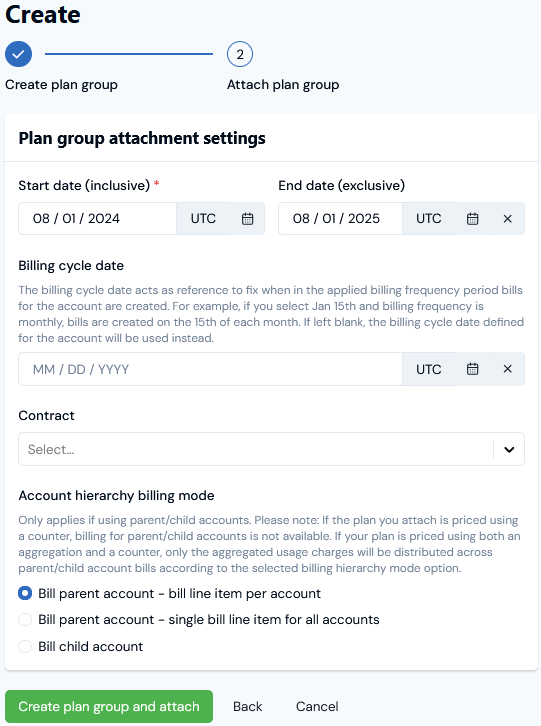Viewport: 541px width, 726px height.
Task: Click the step 2 circle indicator
Action: 240,54
